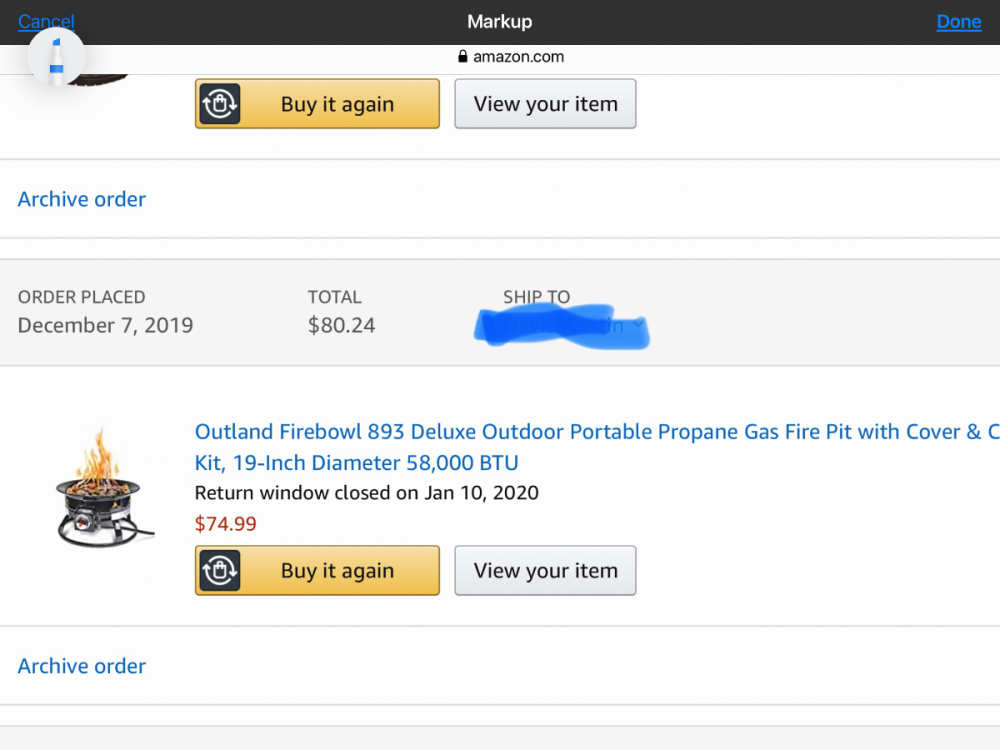Archive the order above the December 7 order
1000x750 pixels.
pyautogui.click(x=82, y=199)
